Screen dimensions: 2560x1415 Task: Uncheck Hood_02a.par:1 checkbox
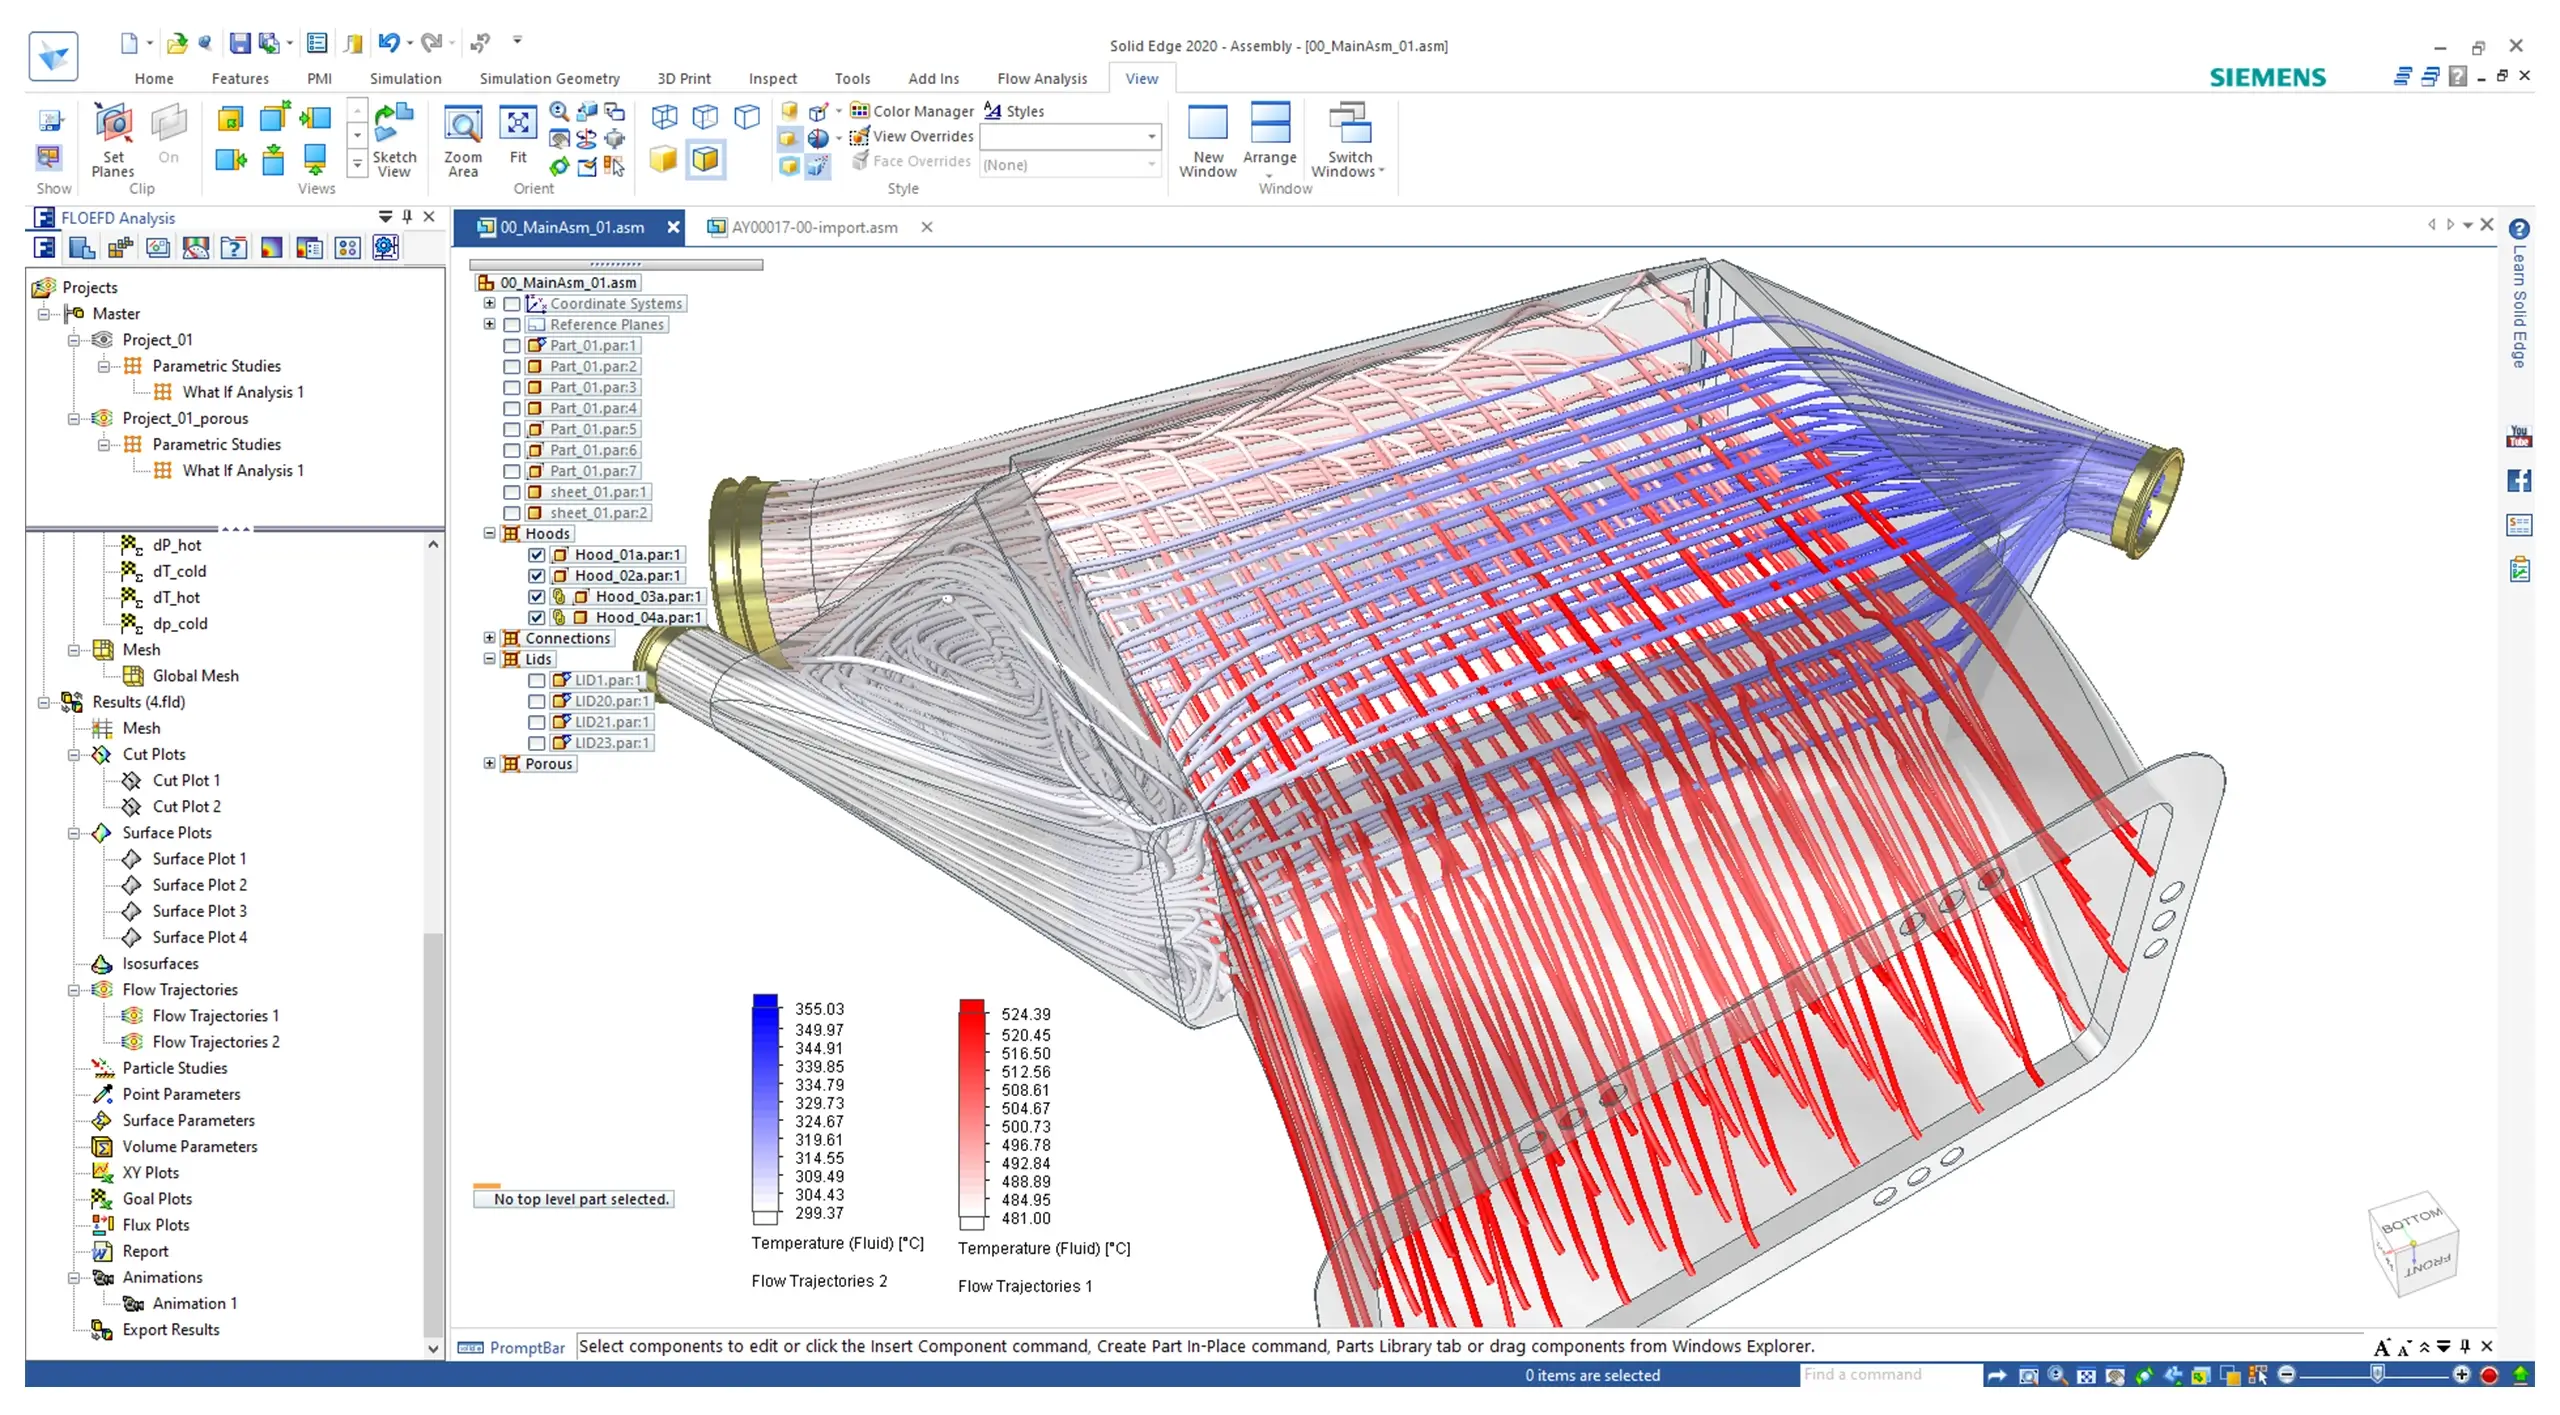pos(537,576)
